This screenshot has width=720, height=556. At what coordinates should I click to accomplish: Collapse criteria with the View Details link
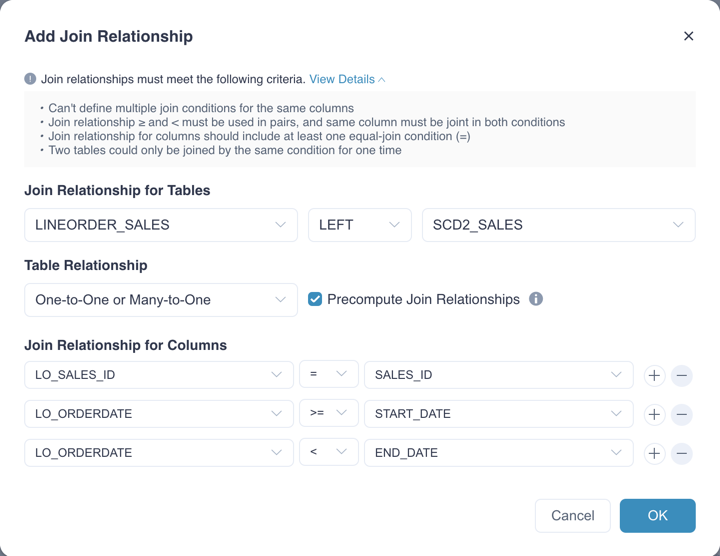pos(346,79)
